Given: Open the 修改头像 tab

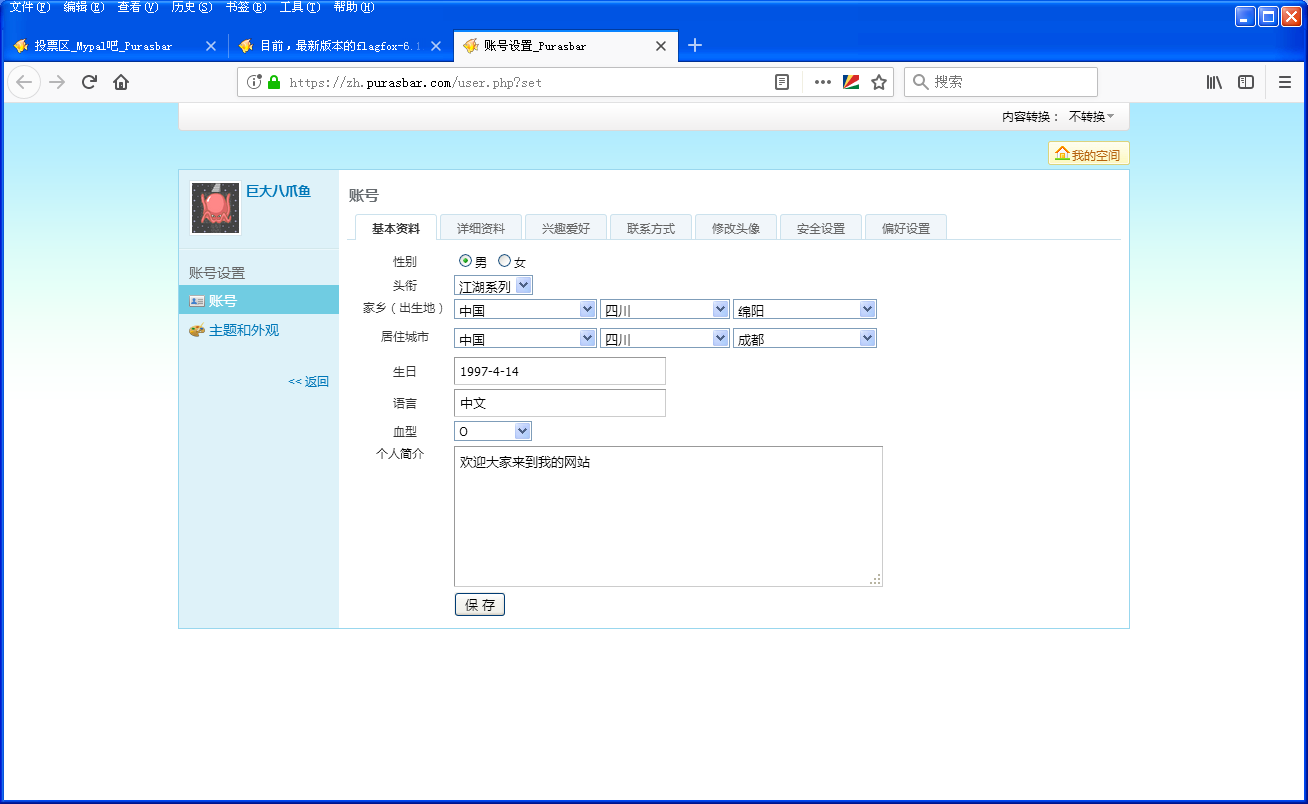Looking at the screenshot, I should [735, 228].
